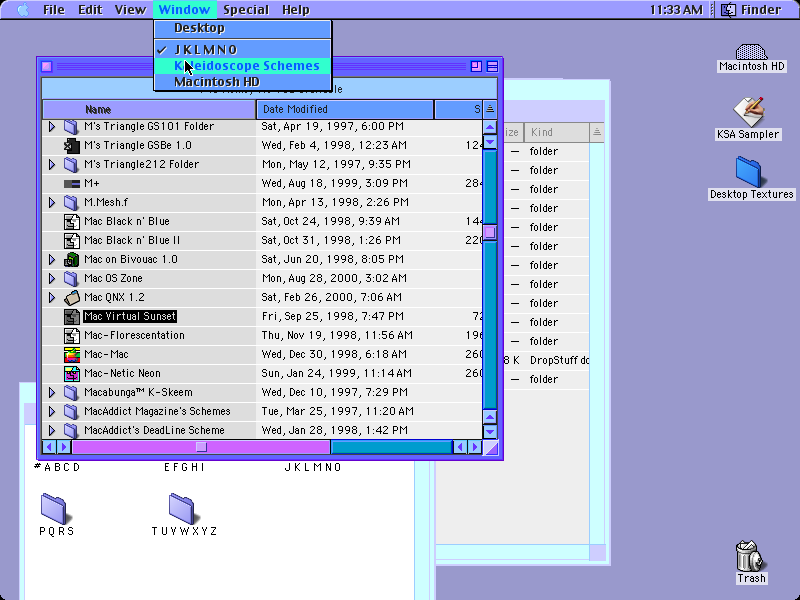Expand Mac QNX 1.2
The image size is (800, 600).
pyautogui.click(x=52, y=297)
